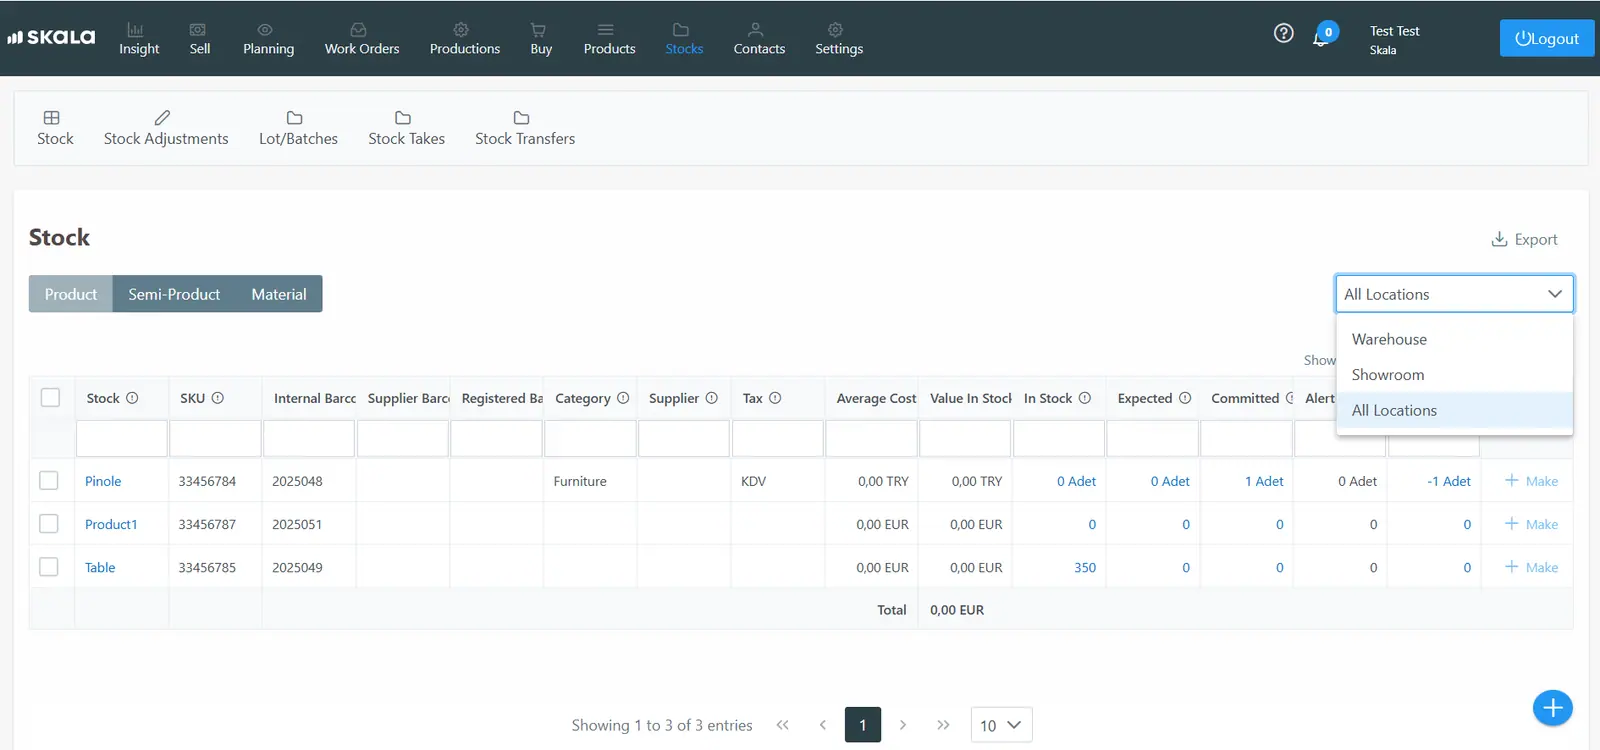Click the SKU column filter field
The image size is (1600, 750).
215,439
